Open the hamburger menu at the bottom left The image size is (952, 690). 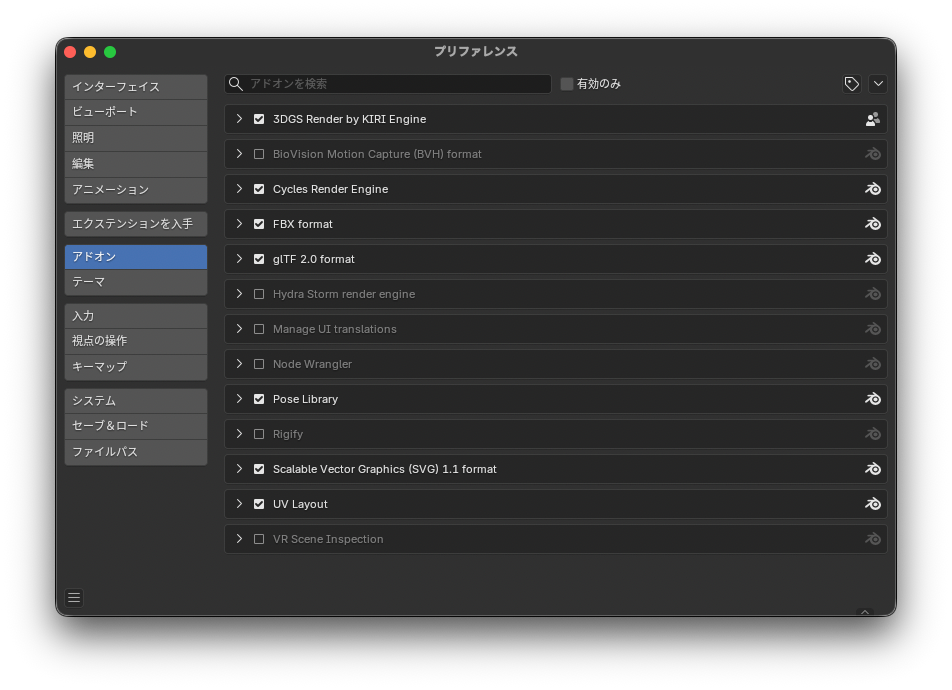(x=73, y=597)
